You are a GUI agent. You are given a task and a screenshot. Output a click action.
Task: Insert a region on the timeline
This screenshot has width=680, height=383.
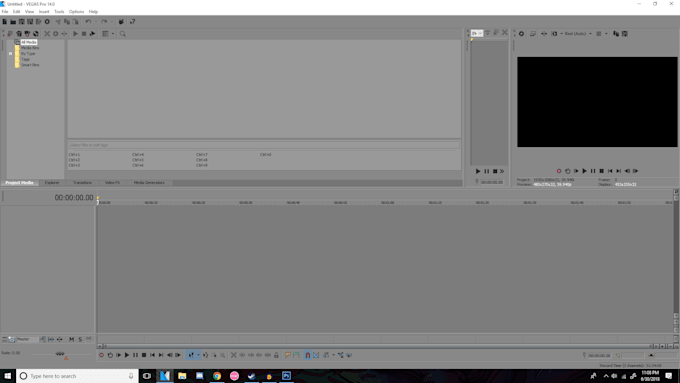[x=296, y=355]
